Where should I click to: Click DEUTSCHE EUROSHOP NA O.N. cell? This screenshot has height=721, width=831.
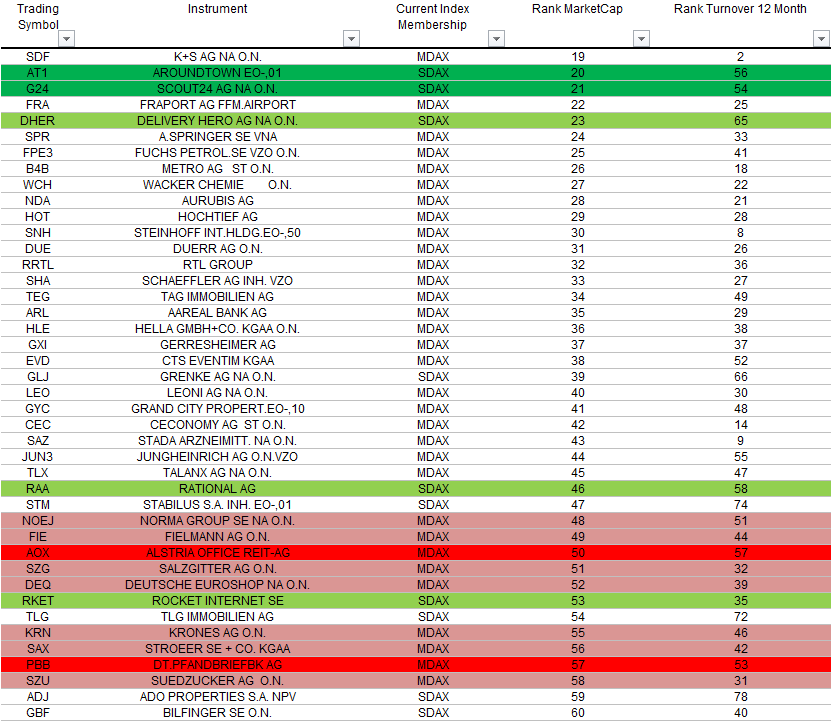pyautogui.click(x=217, y=584)
